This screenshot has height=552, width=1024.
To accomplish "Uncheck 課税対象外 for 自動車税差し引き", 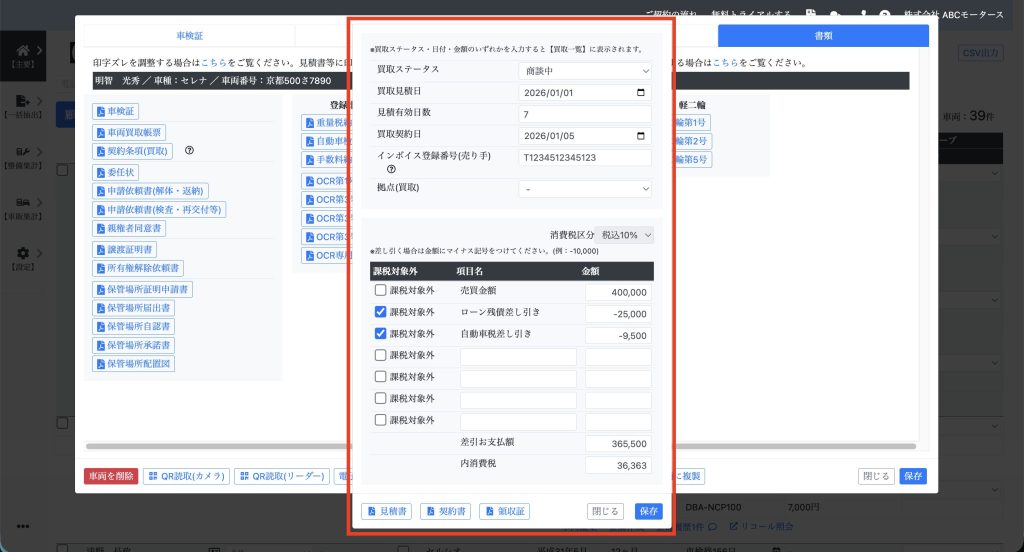I will pyautogui.click(x=380, y=333).
